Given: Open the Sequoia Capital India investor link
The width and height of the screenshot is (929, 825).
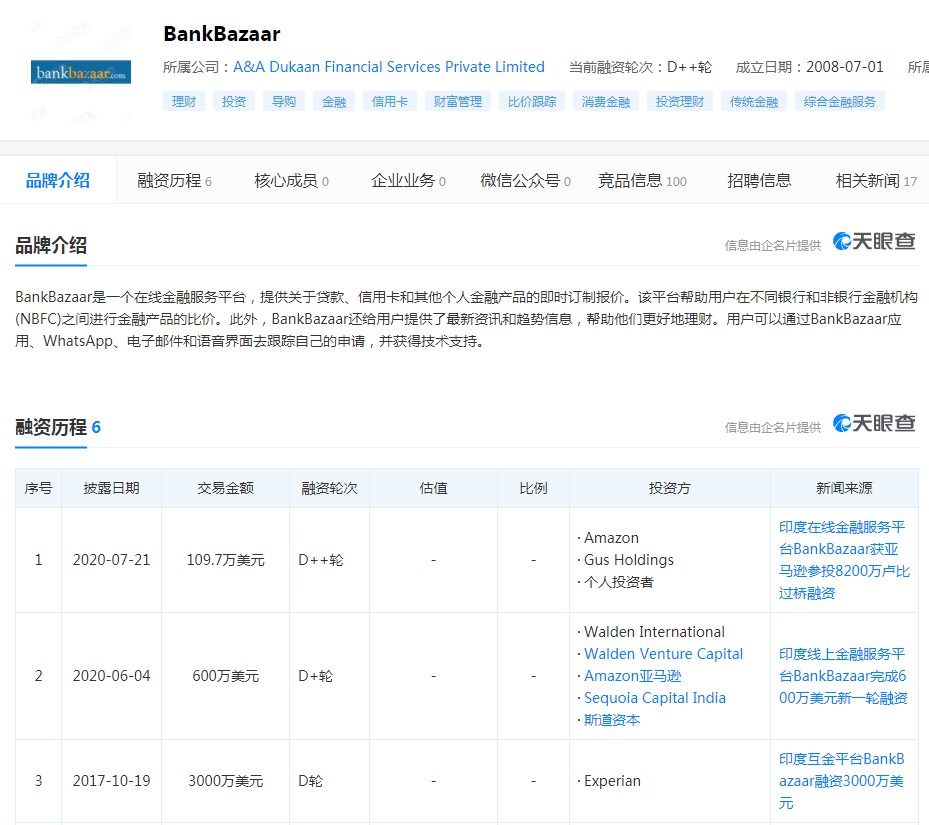Looking at the screenshot, I should (x=655, y=698).
